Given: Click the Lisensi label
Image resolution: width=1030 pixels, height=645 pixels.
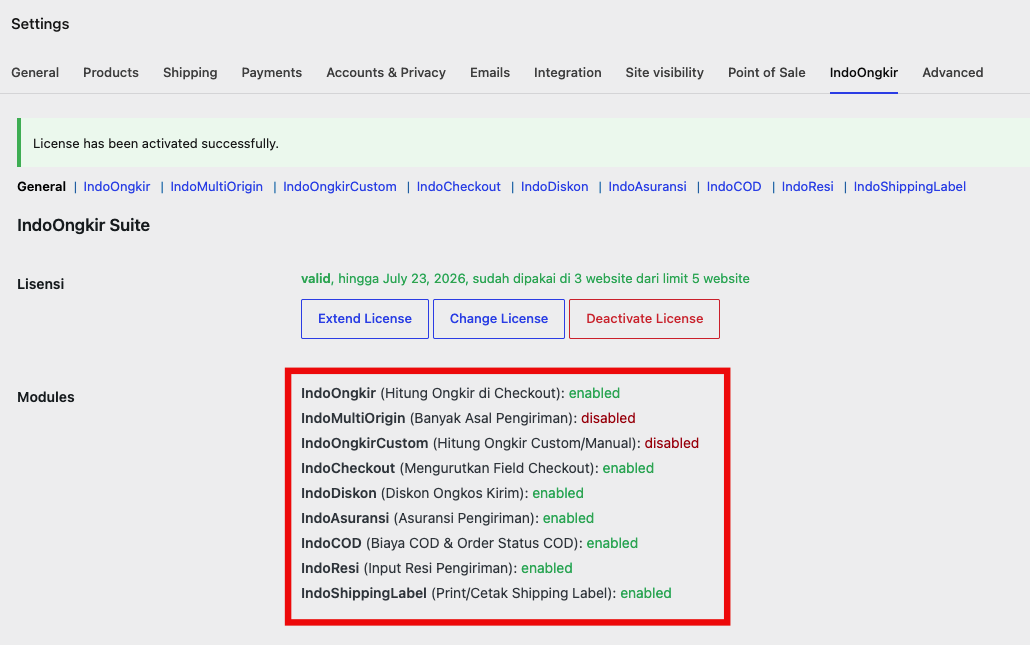Looking at the screenshot, I should [41, 284].
